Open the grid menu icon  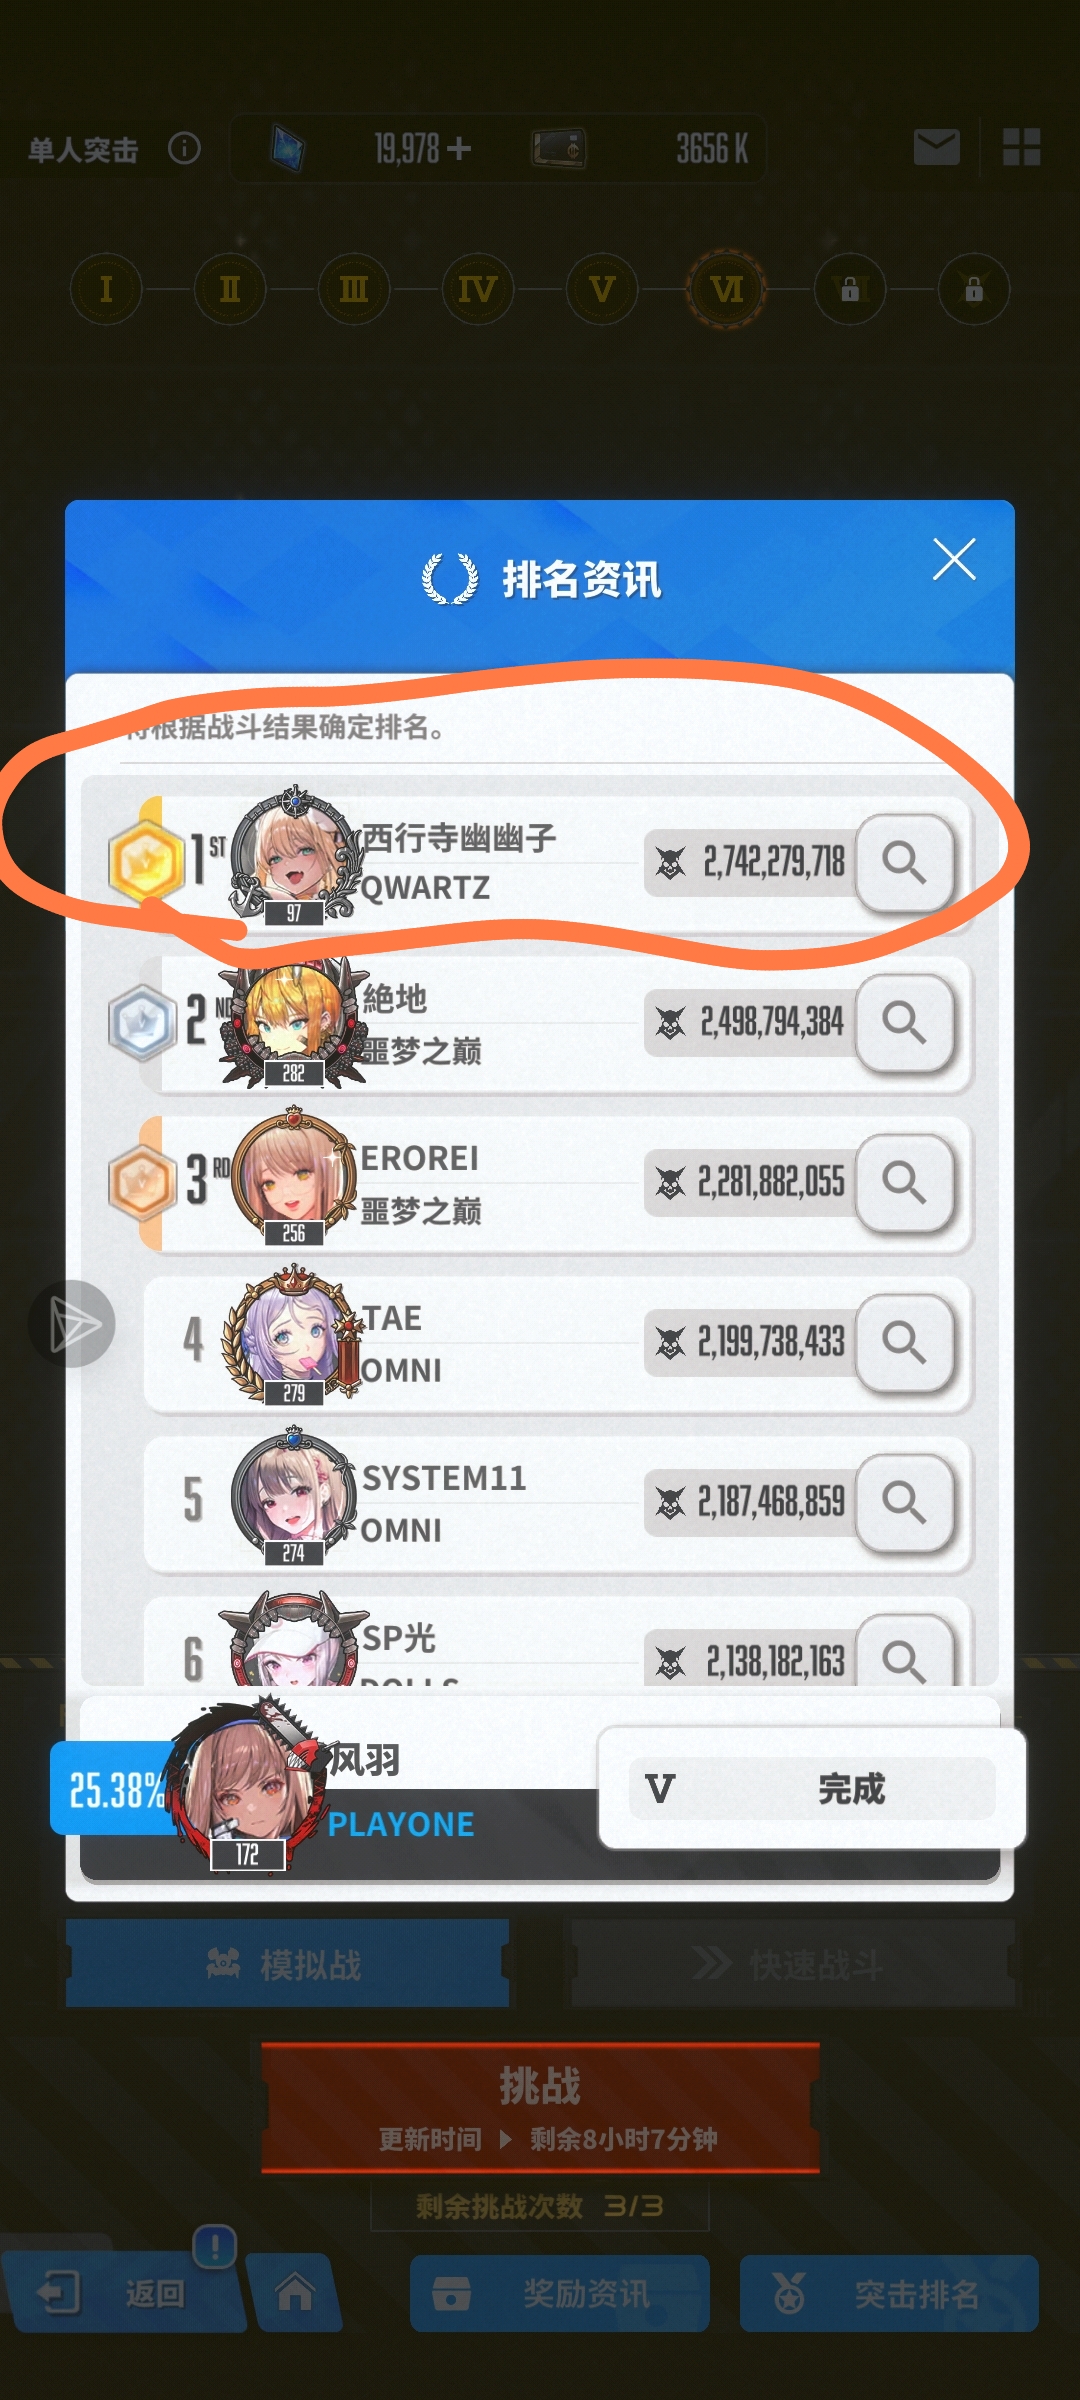point(1021,147)
